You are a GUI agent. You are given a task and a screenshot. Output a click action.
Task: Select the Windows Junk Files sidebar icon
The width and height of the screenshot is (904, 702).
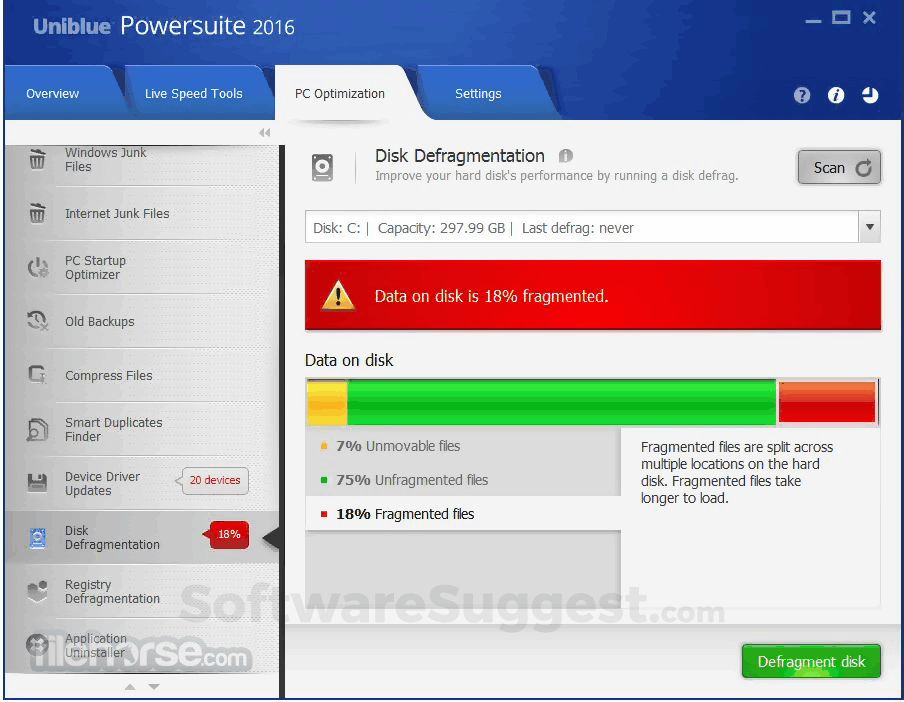37,160
